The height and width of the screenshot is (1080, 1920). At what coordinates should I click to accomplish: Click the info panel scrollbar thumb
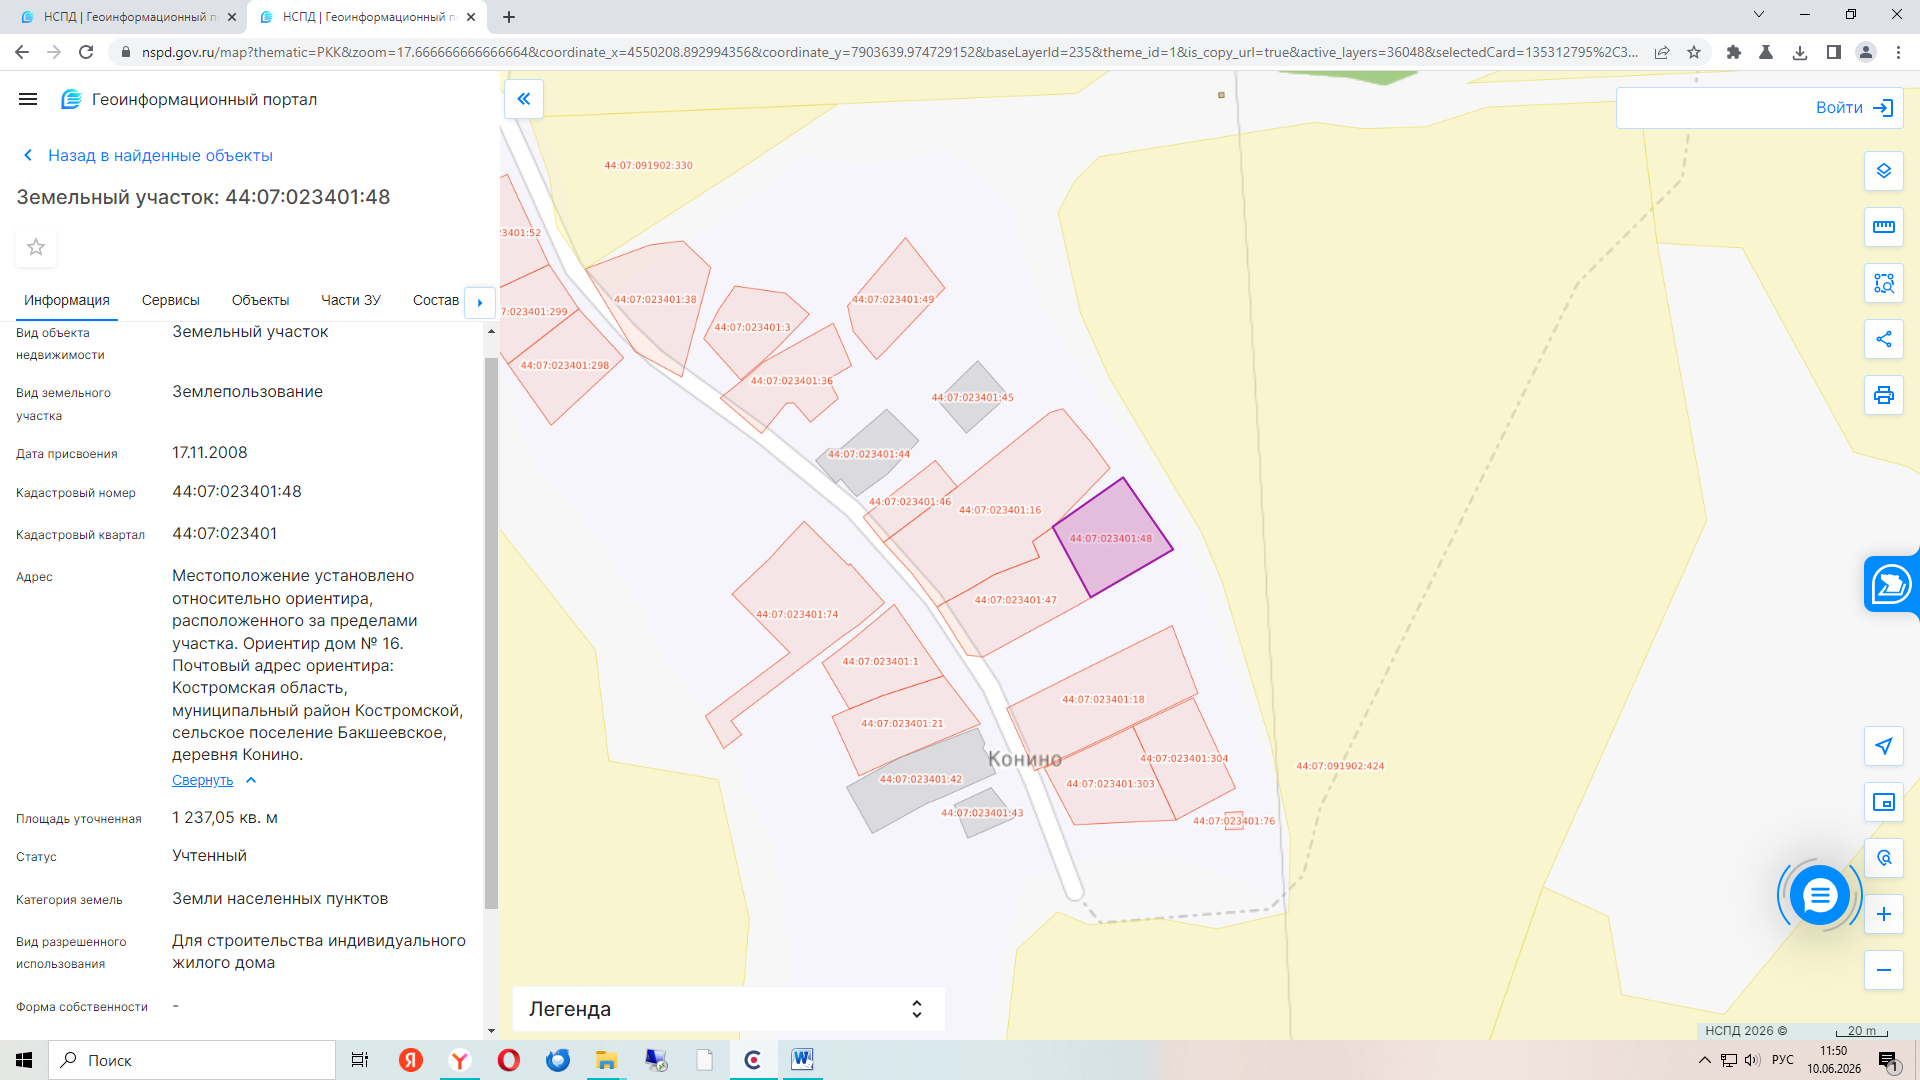pos(491,632)
